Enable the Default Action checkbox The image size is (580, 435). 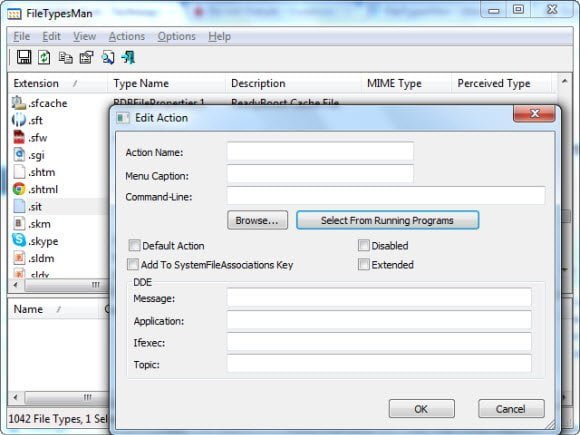pos(134,245)
